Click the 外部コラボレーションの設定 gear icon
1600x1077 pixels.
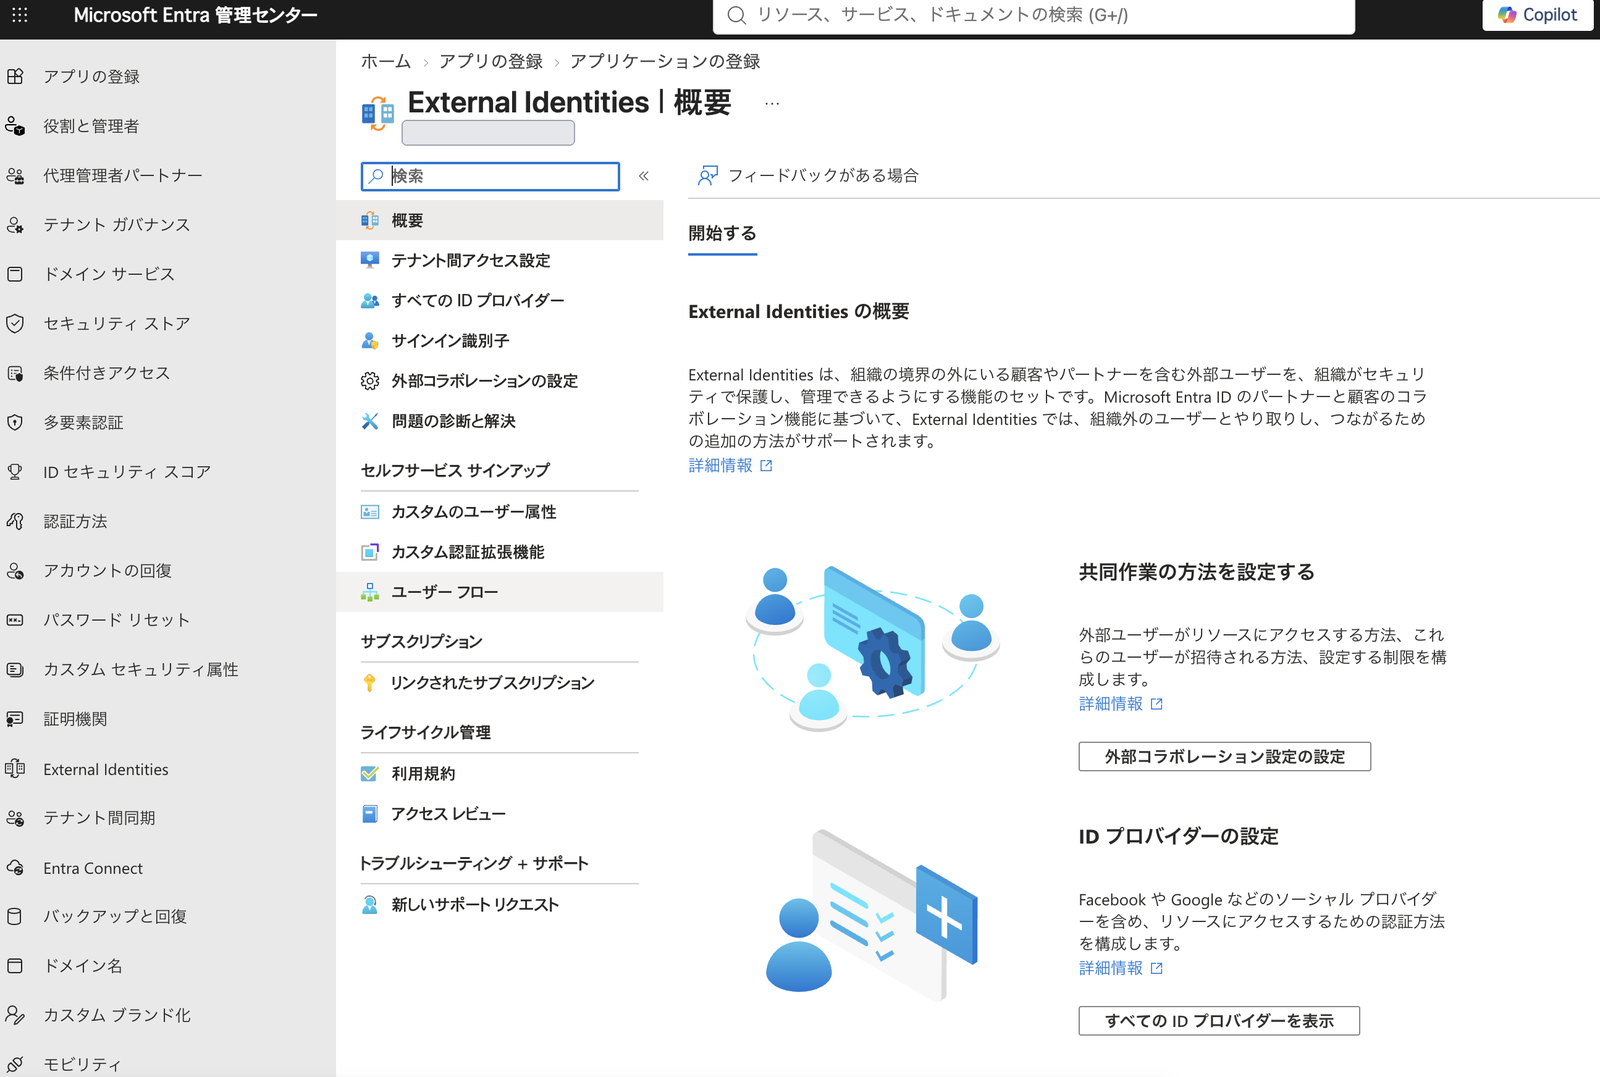click(370, 381)
